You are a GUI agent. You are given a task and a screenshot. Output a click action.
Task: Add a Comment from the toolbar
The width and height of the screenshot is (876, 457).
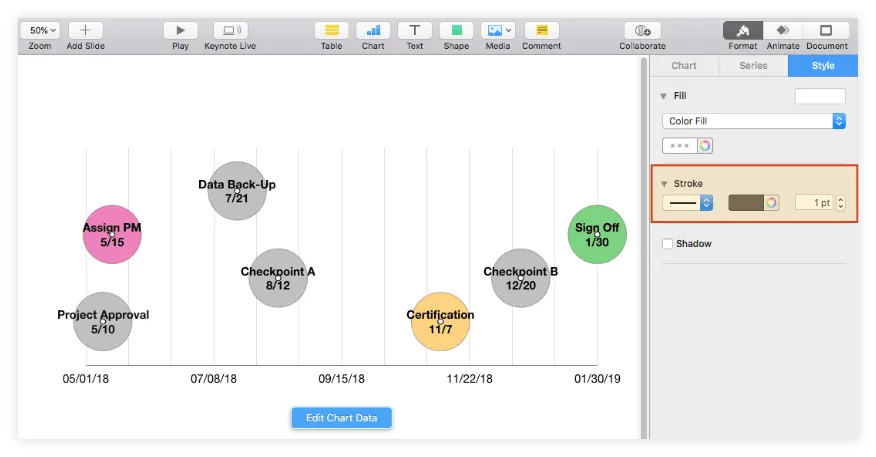pos(541,31)
